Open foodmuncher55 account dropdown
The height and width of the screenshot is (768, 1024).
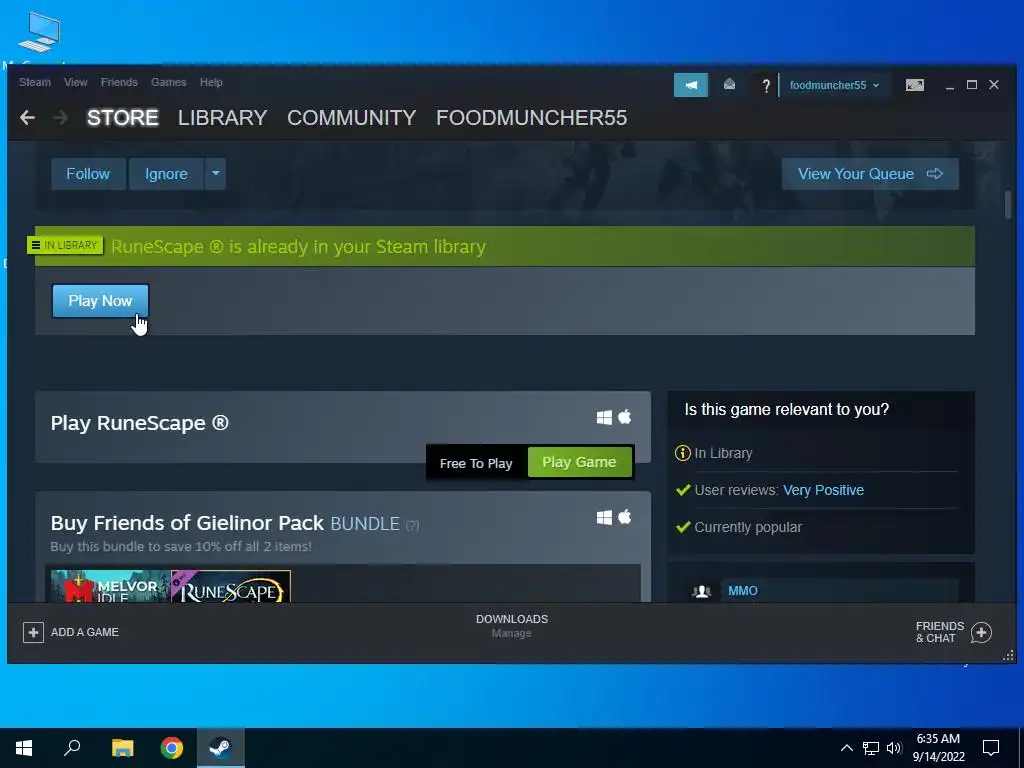834,86
